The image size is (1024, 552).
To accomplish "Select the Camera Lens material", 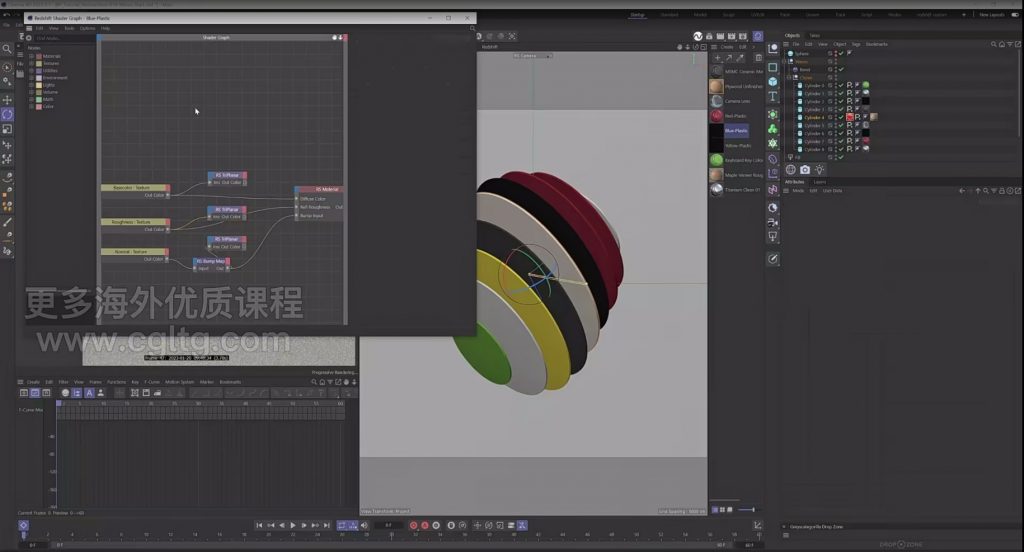I will click(737, 101).
